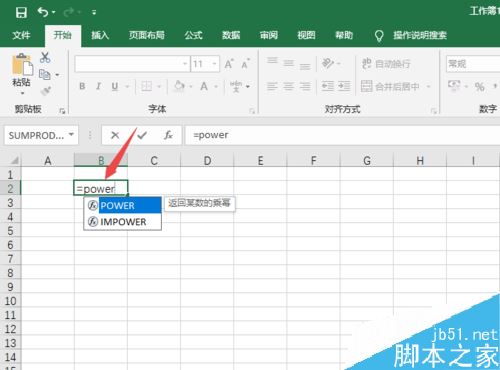Click the Align Left icon
Screen dimensions: 500x370
(x=272, y=87)
